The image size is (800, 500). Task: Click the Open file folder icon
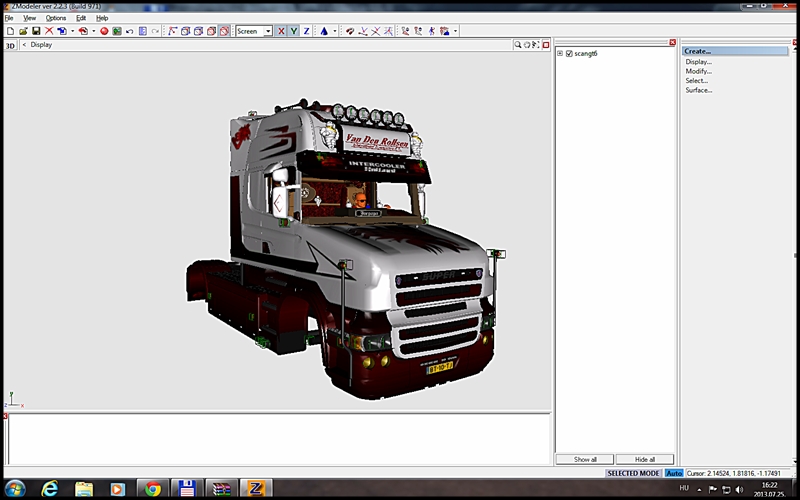pyautogui.click(x=22, y=31)
